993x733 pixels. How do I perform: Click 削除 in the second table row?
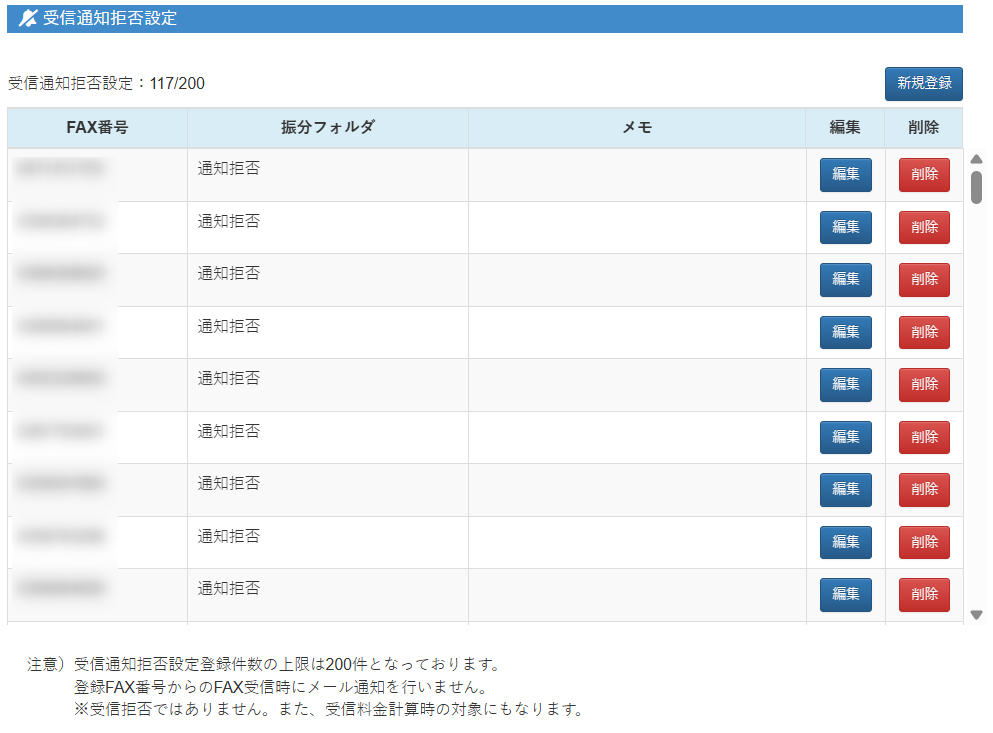[x=924, y=227]
